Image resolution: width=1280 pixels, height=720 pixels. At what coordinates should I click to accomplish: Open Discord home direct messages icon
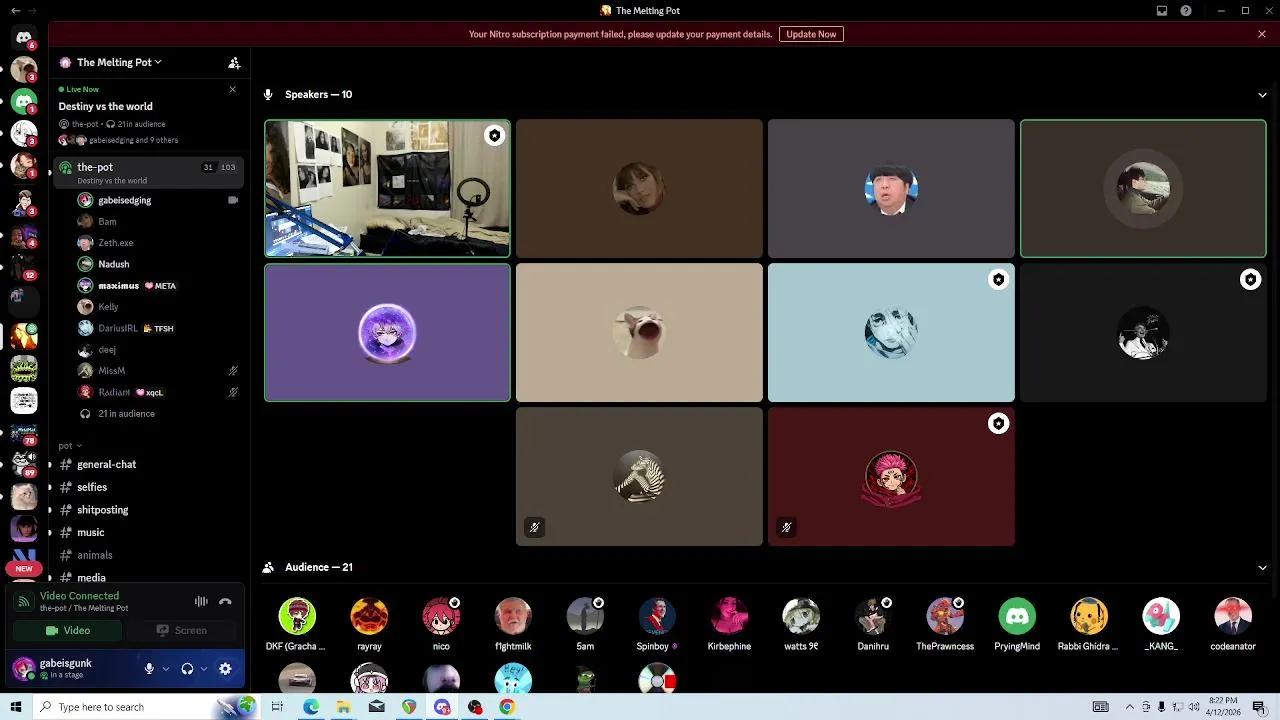pyautogui.click(x=24, y=38)
